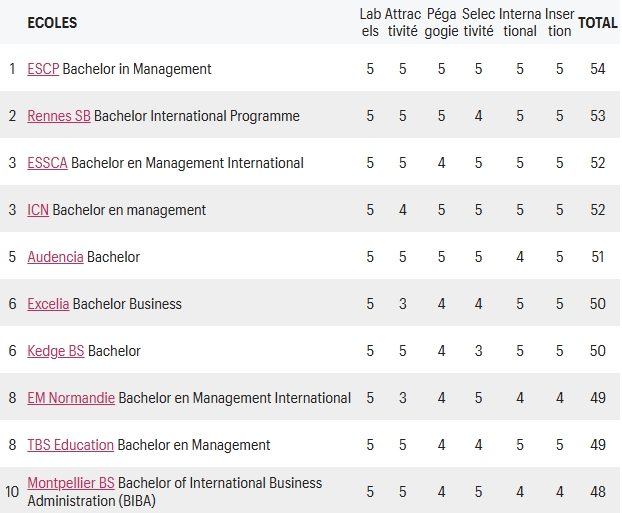Open the Rennes SB link
Screen dimensions: 622x513
coord(59,116)
